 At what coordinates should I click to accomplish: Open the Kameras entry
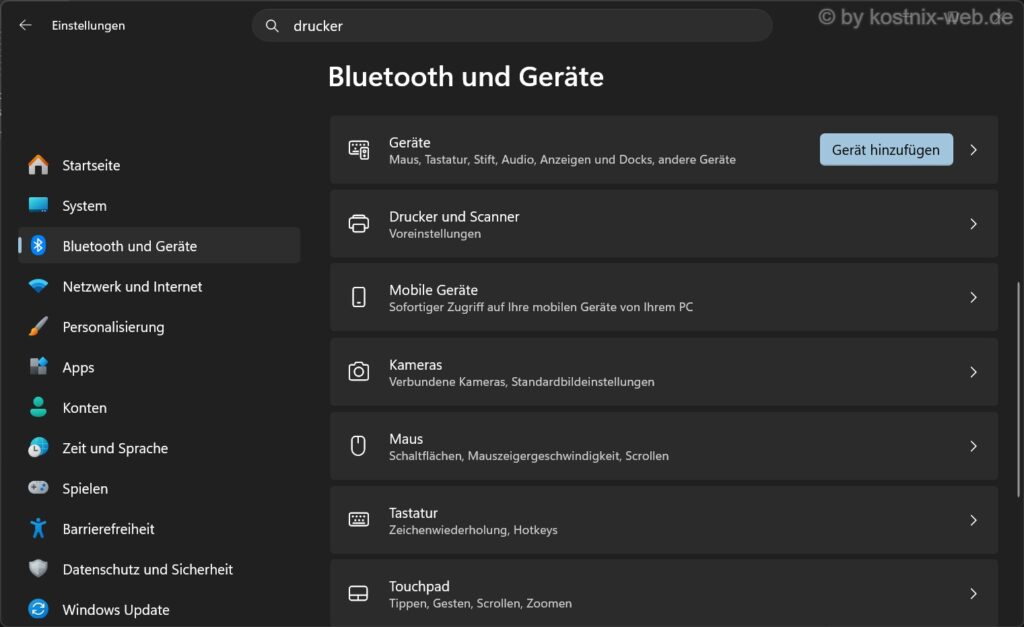point(664,372)
